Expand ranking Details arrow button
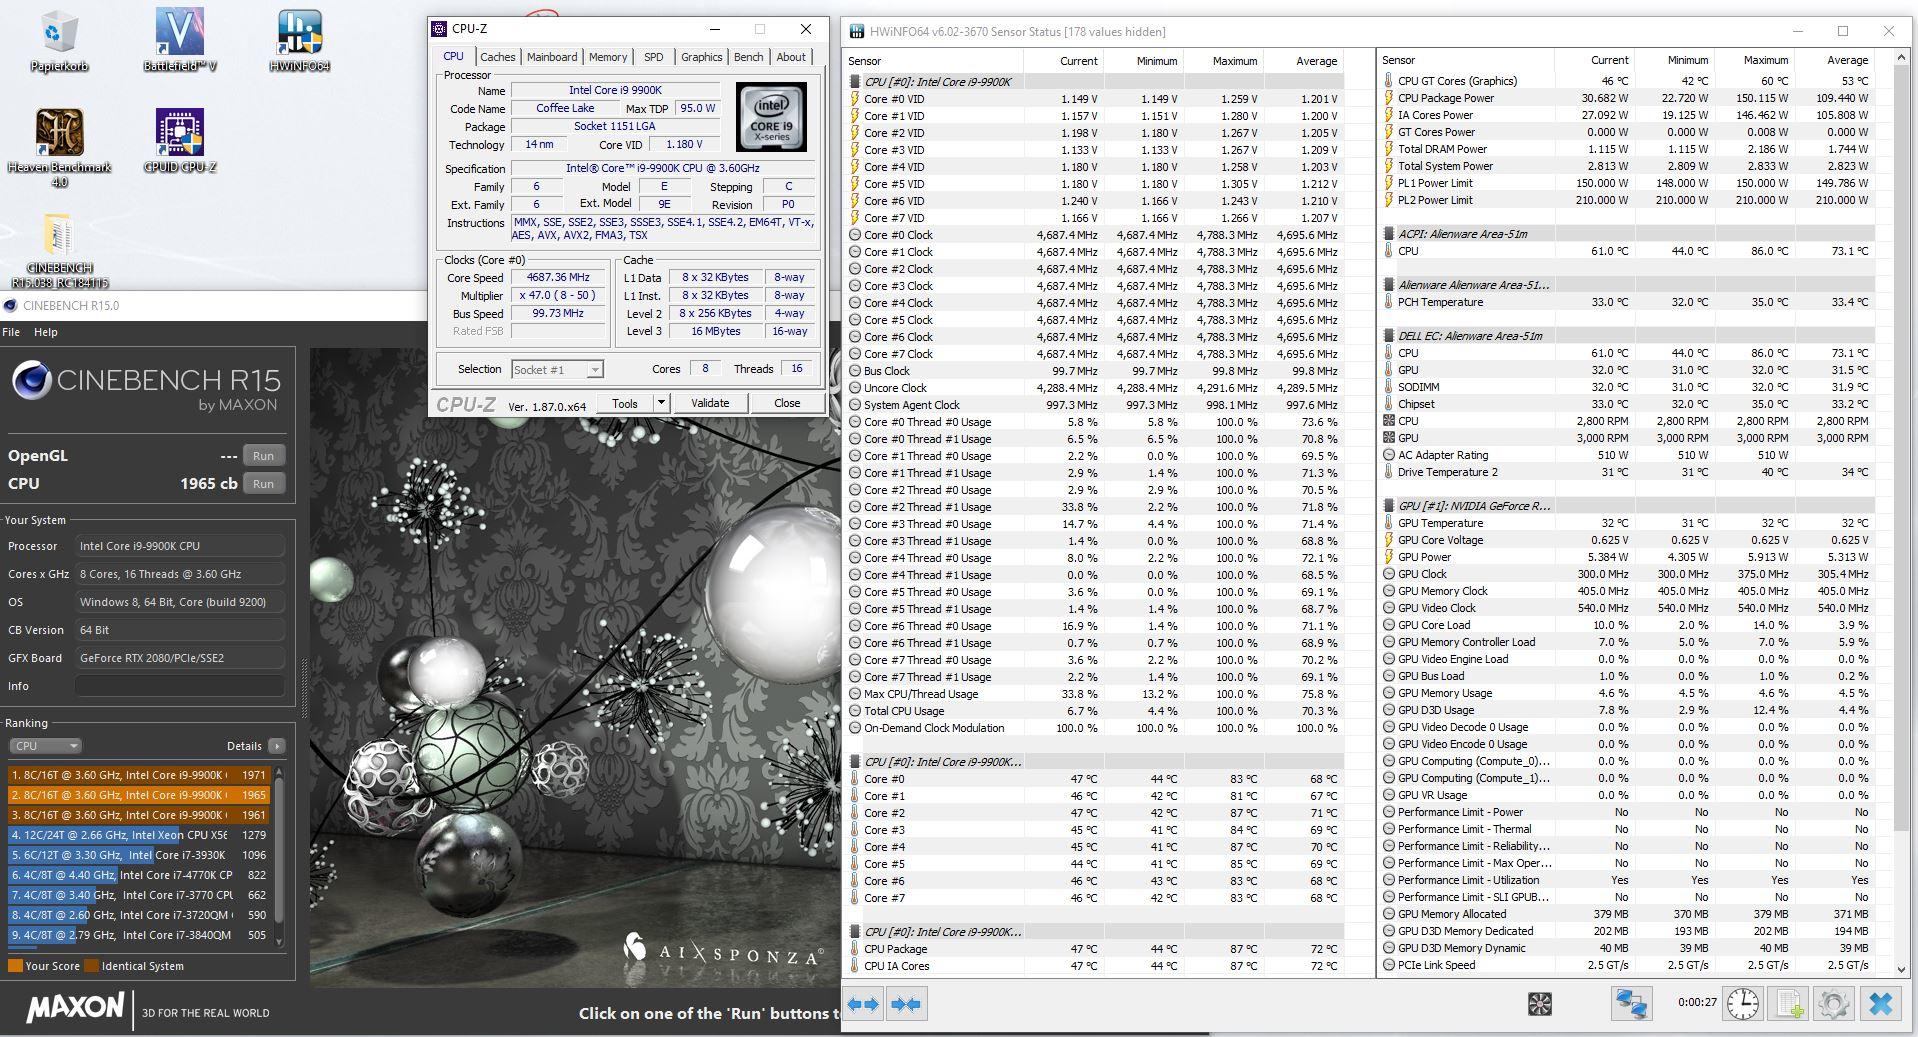1918x1037 pixels. click(x=277, y=746)
